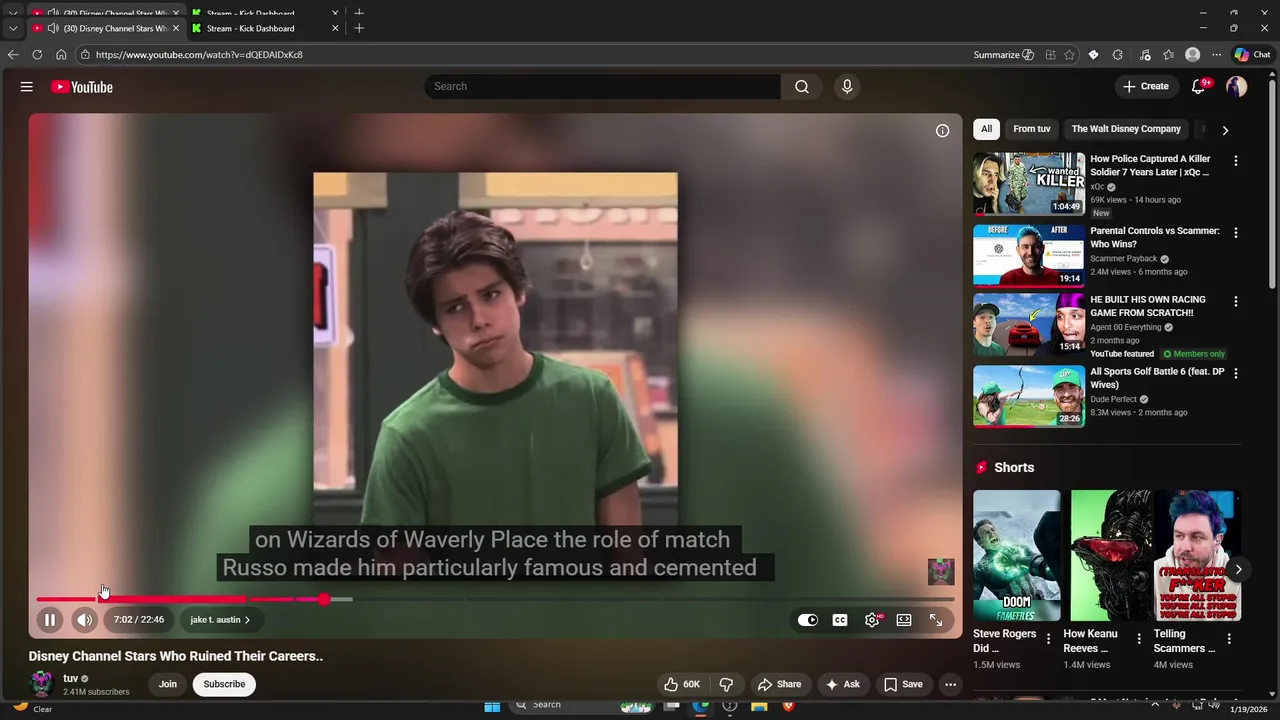Click the Ask button below video

pos(842,684)
